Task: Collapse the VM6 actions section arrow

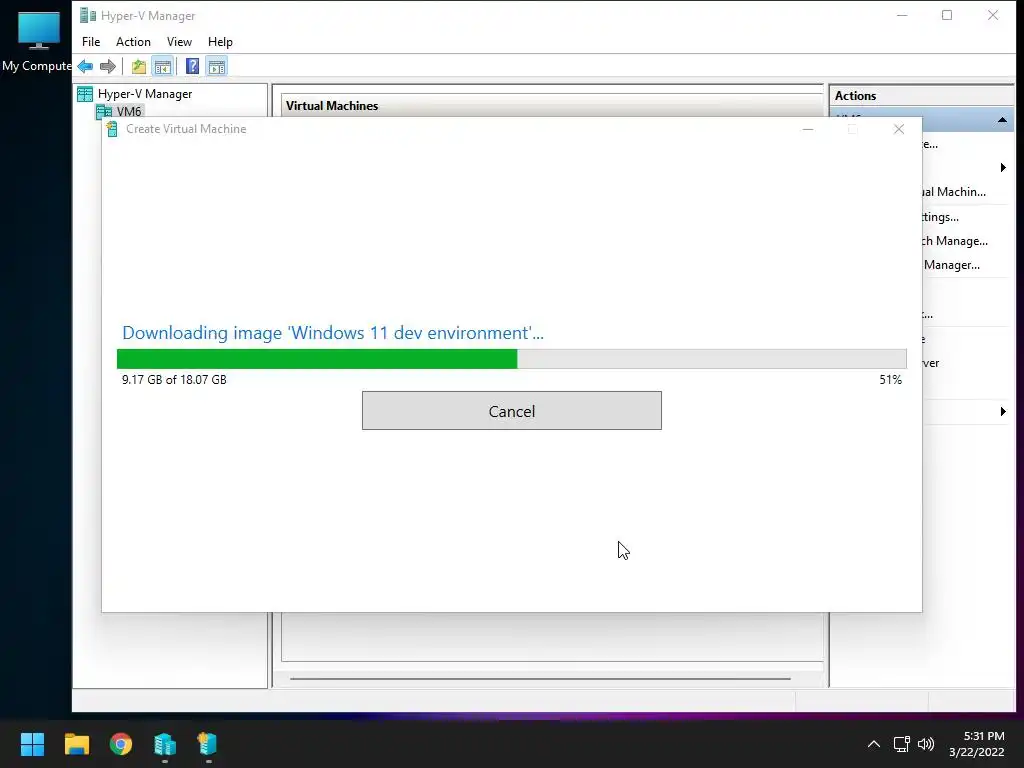Action: [x=1002, y=120]
